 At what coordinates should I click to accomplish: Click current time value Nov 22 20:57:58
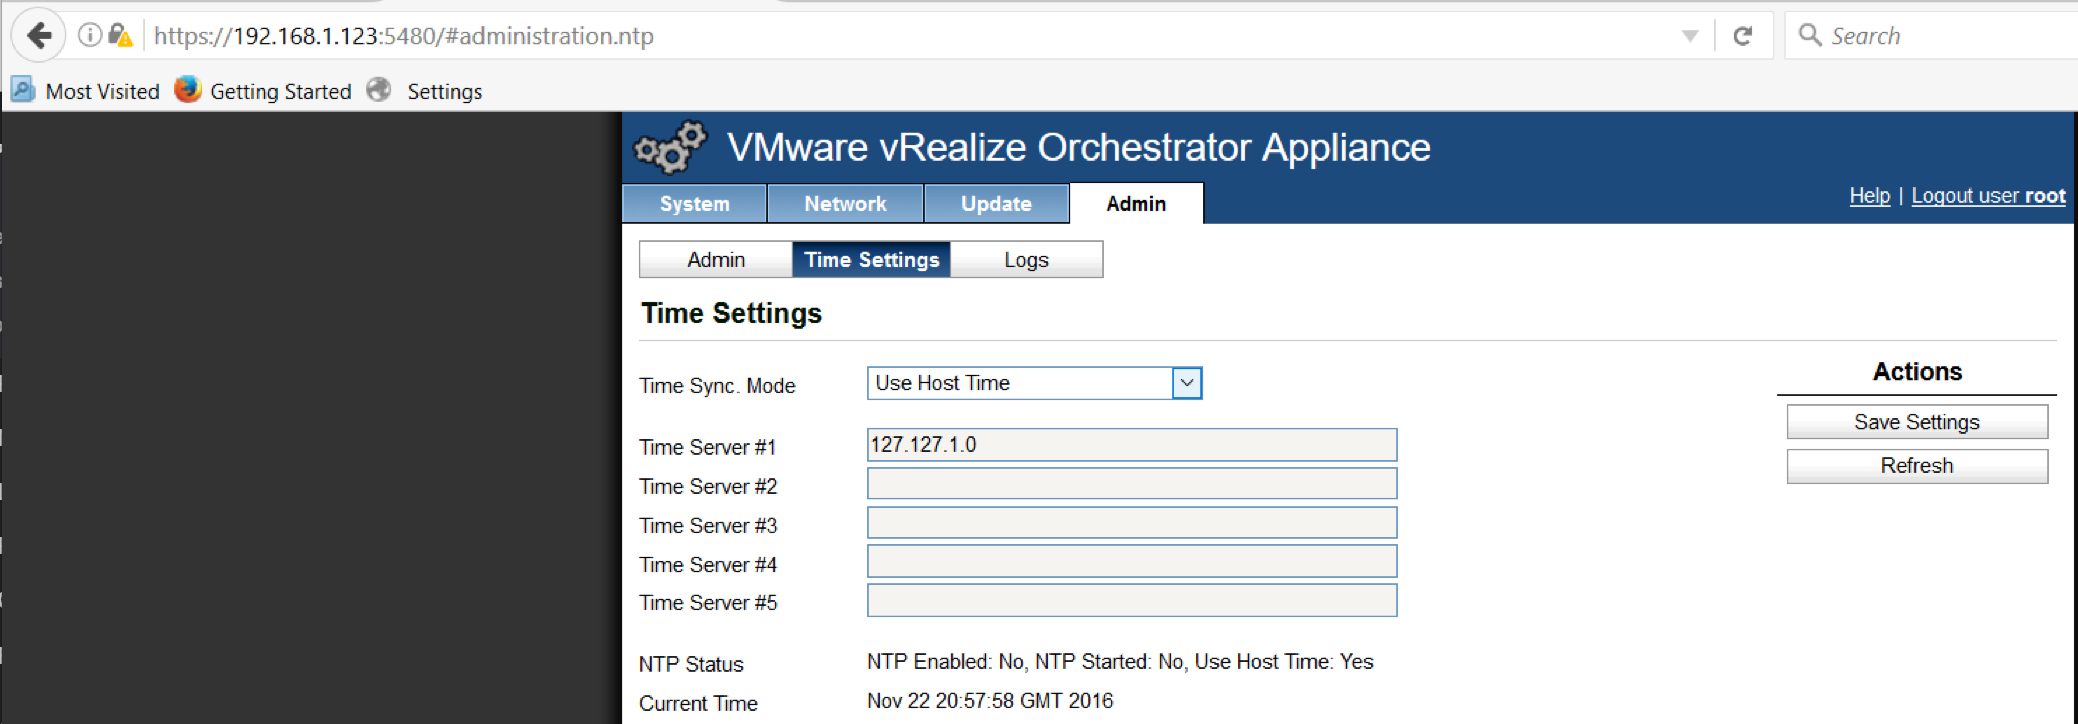coord(990,701)
